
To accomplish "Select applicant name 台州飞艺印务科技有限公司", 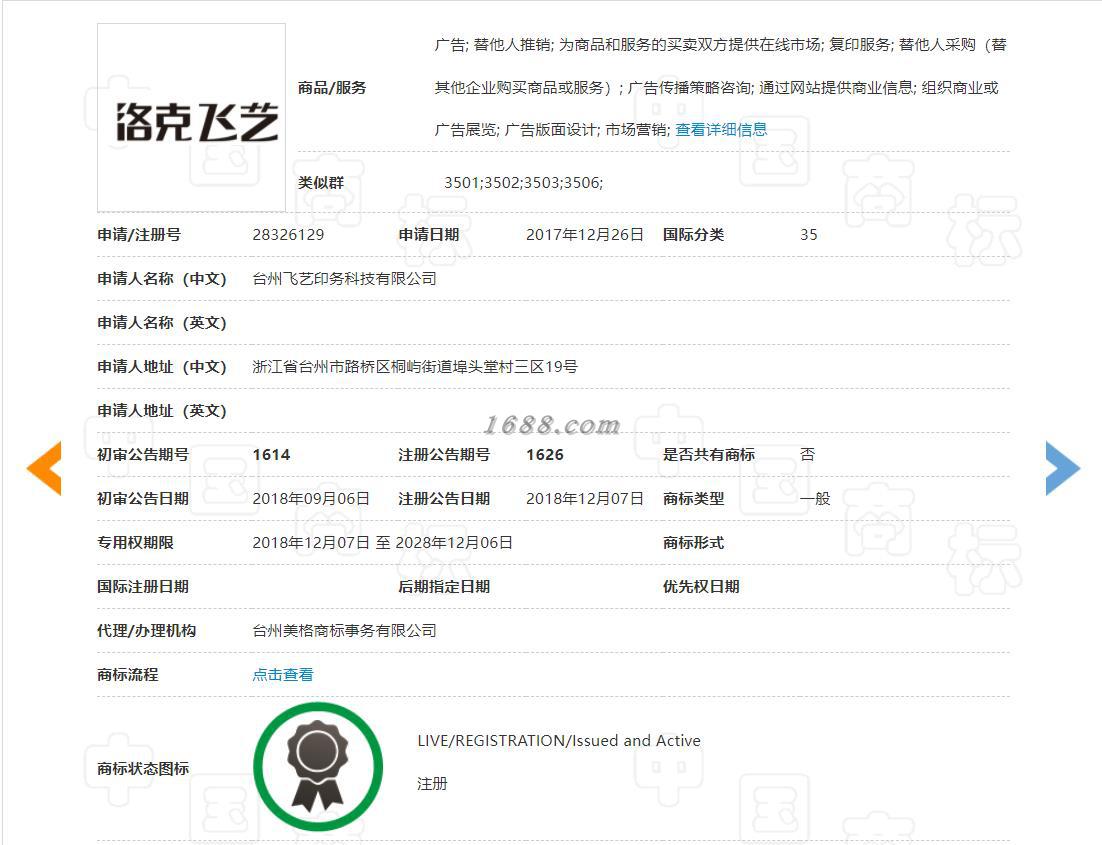I will click(x=344, y=279).
